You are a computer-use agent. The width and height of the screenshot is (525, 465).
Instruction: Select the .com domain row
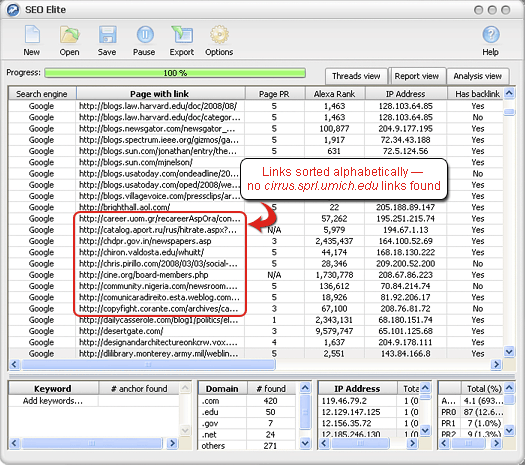247,401
